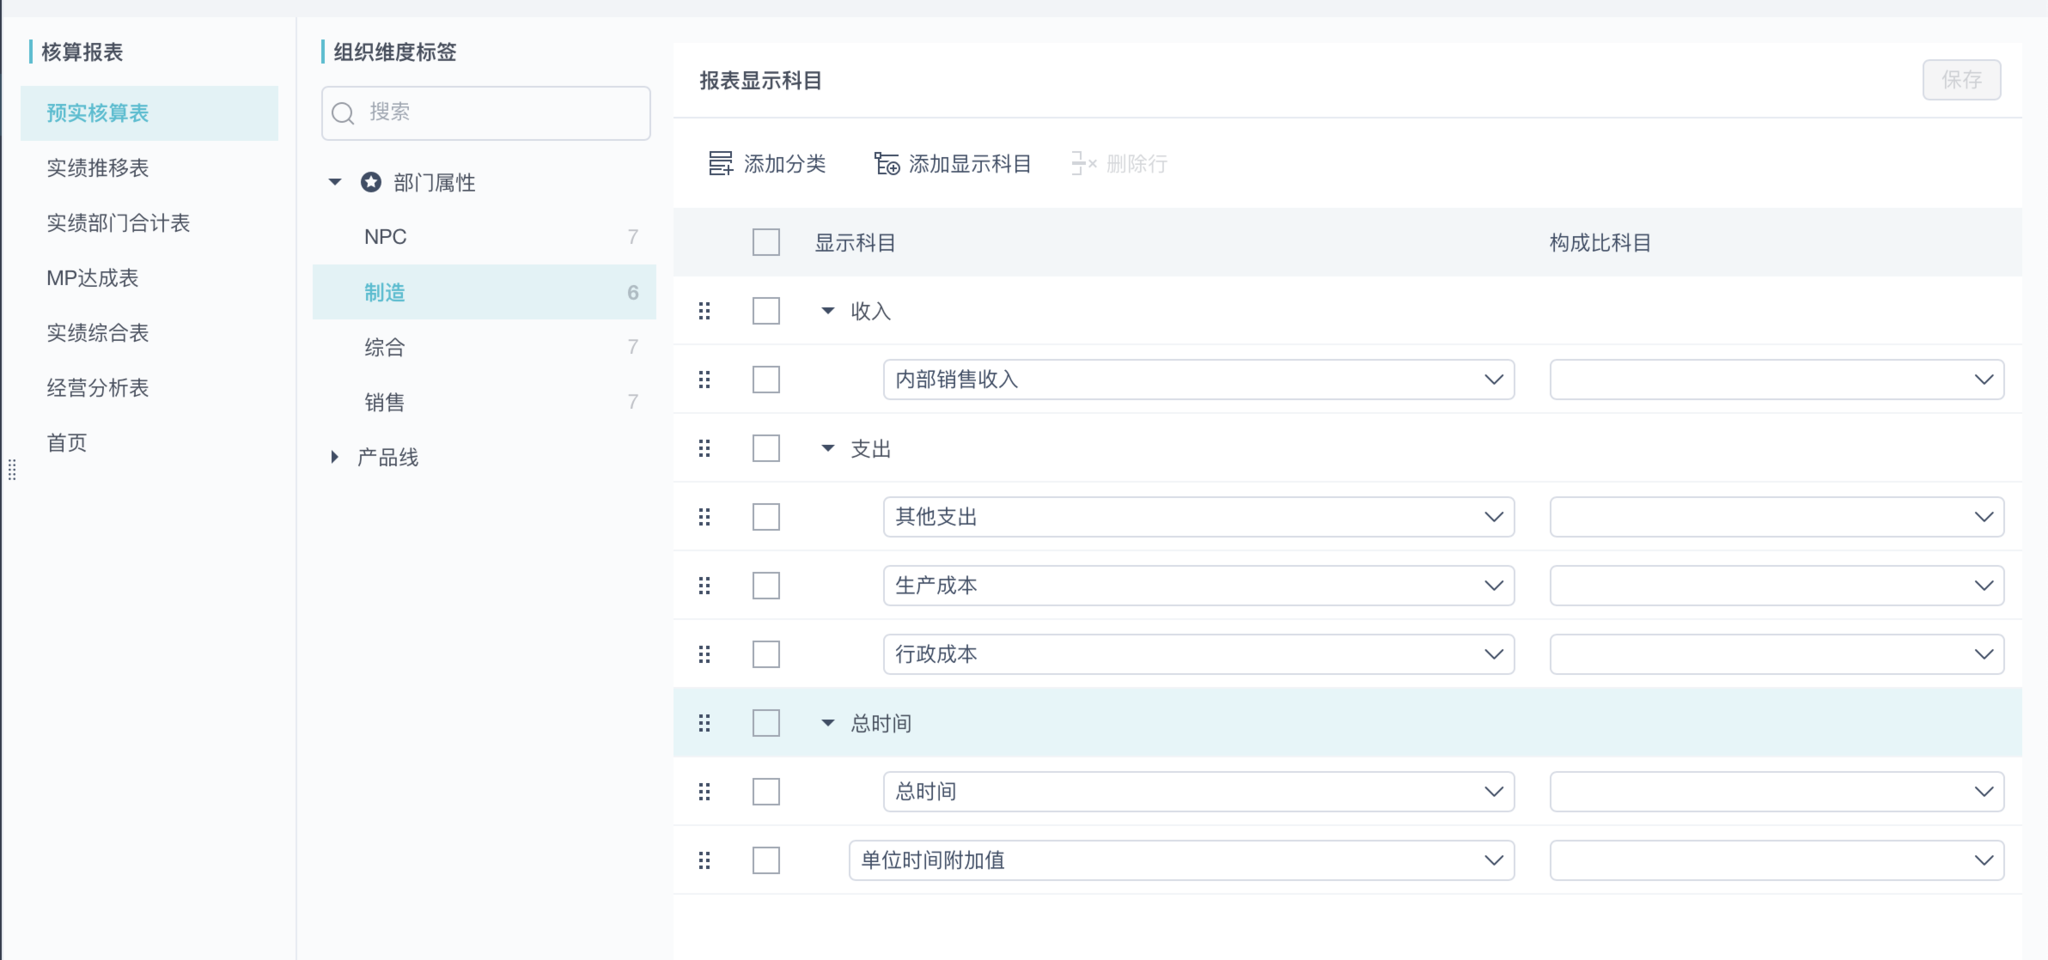This screenshot has height=960, width=2048.
Task: Click the search magnifier icon
Action: point(343,113)
